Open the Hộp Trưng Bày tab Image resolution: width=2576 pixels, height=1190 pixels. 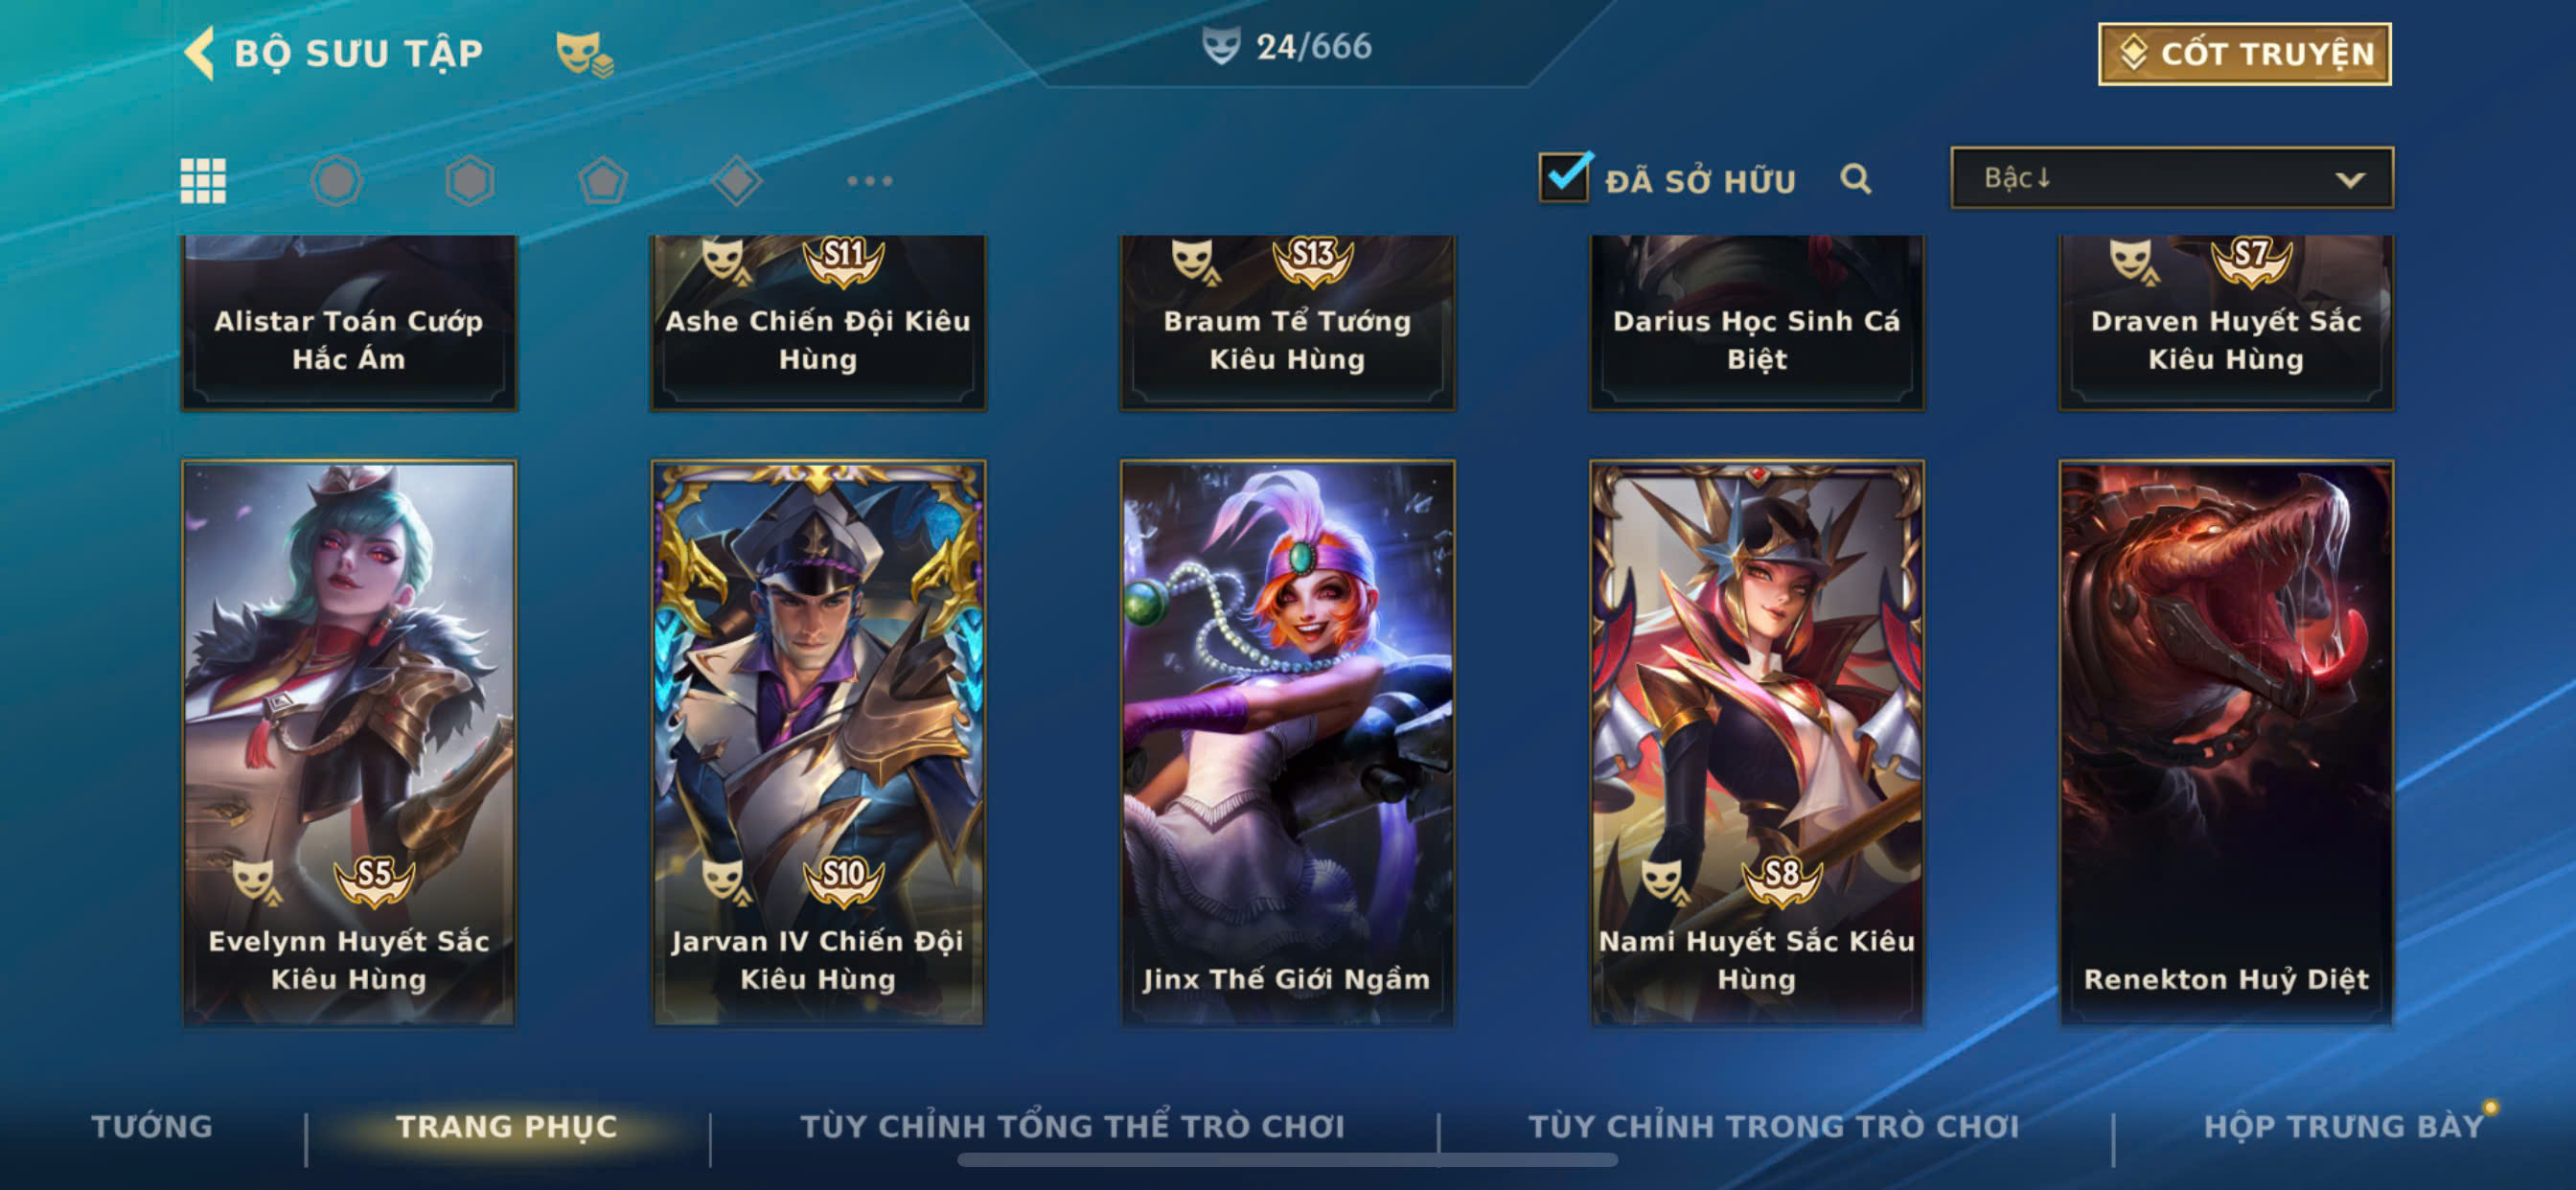pos(2344,1126)
